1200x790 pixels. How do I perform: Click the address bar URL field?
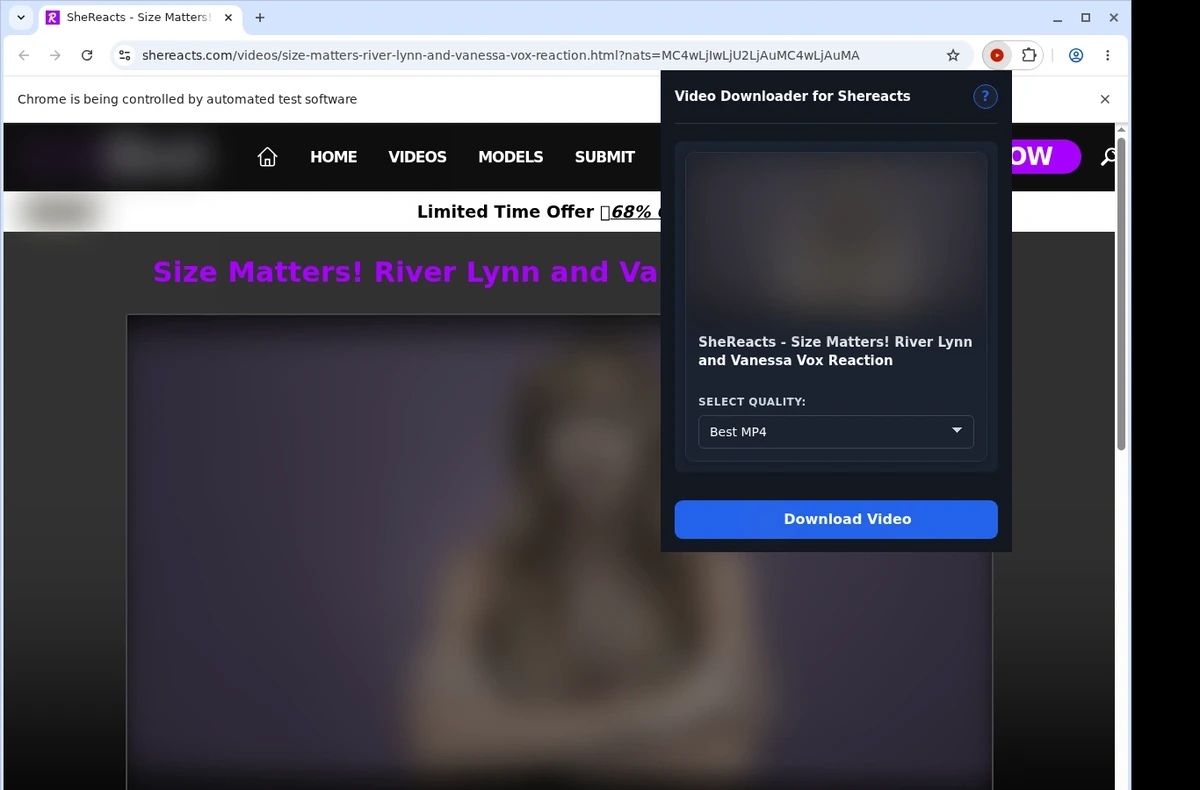pyautogui.click(x=540, y=56)
